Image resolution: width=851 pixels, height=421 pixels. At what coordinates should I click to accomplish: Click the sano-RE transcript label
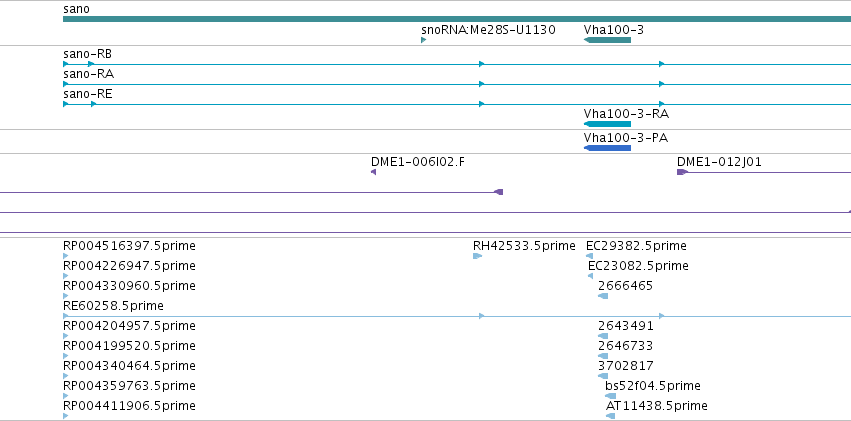[x=88, y=94]
